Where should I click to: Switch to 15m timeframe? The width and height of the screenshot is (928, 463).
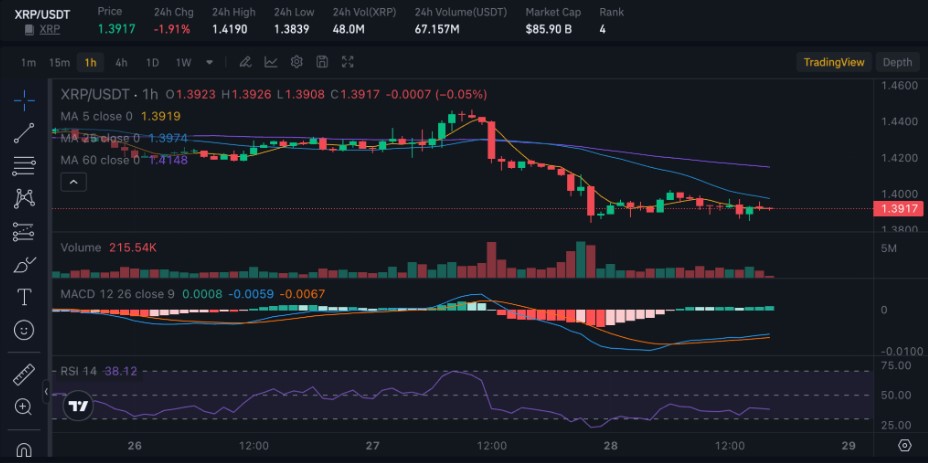point(59,62)
